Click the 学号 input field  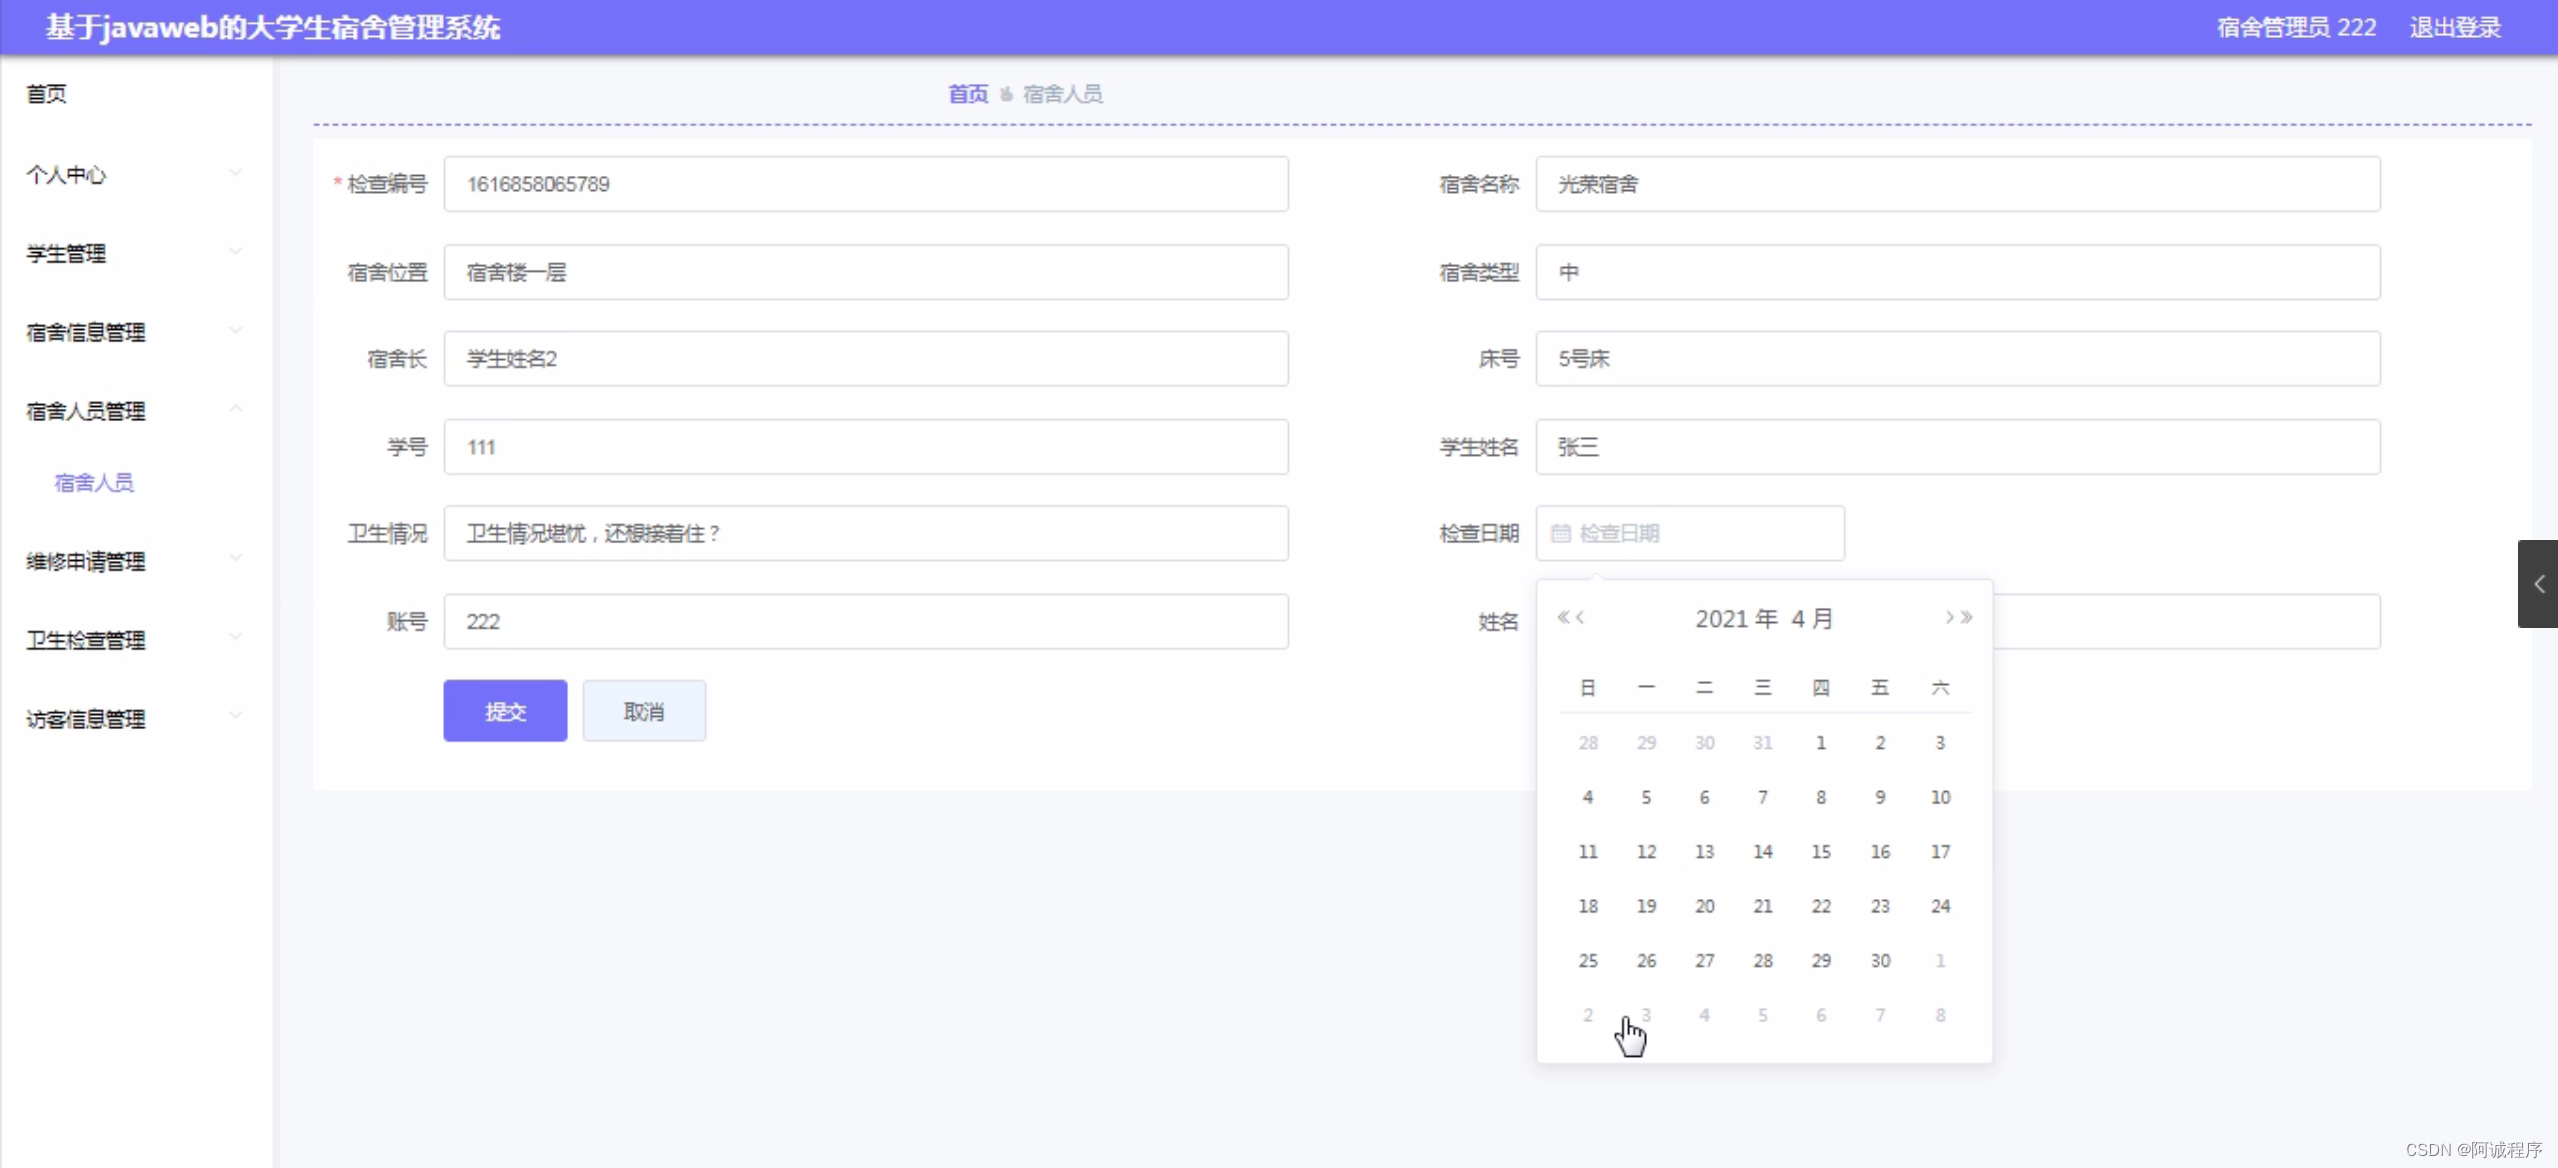tap(864, 447)
